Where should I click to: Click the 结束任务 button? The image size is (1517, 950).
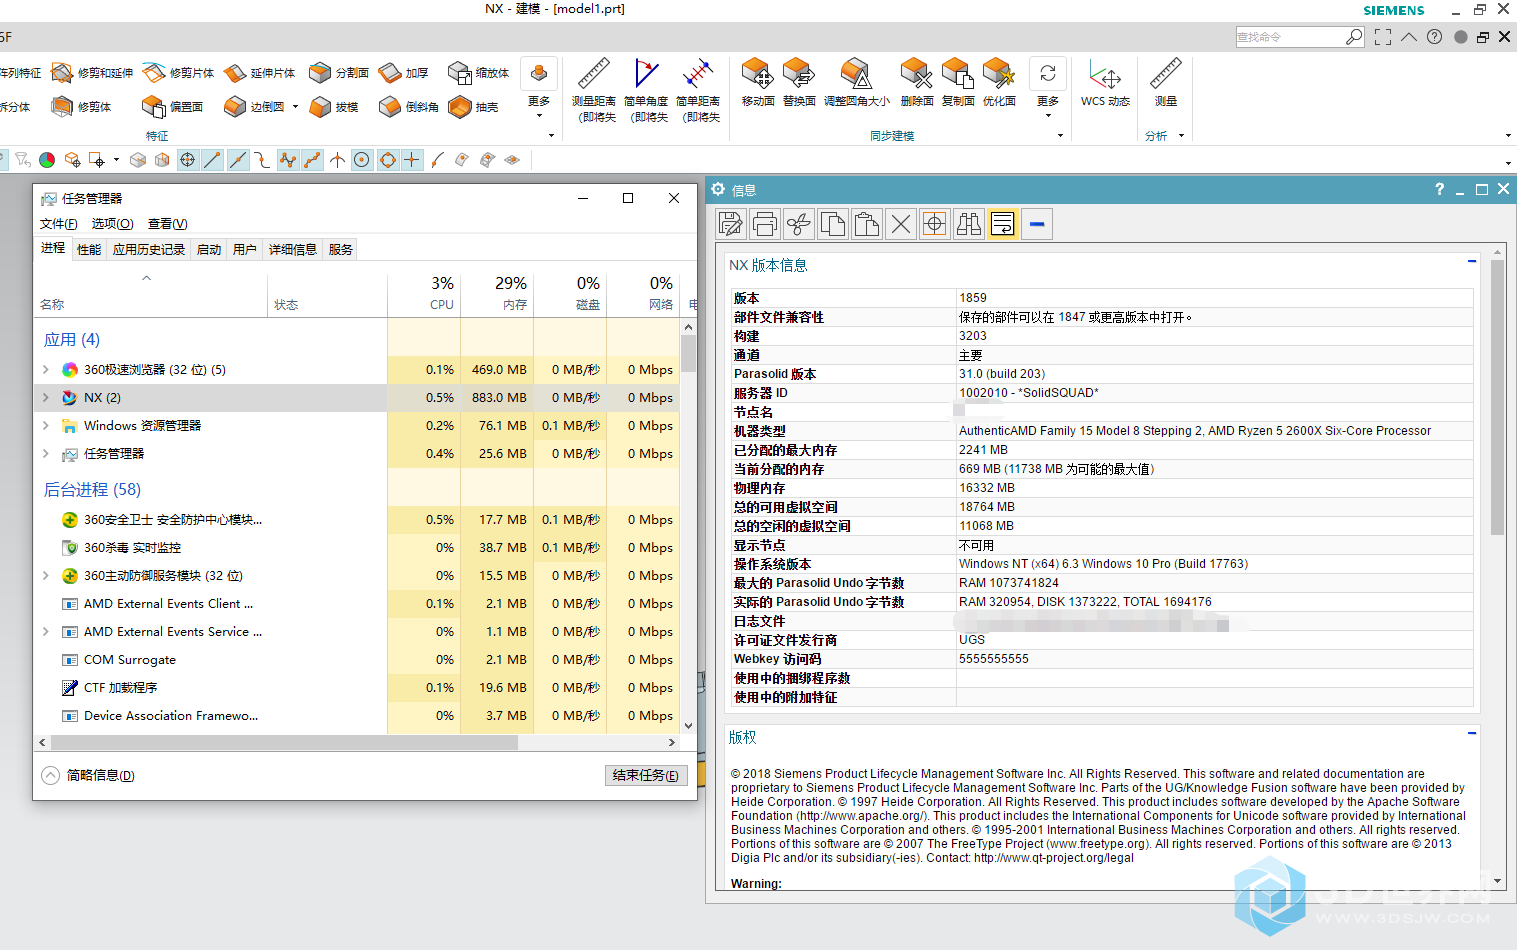pos(646,776)
